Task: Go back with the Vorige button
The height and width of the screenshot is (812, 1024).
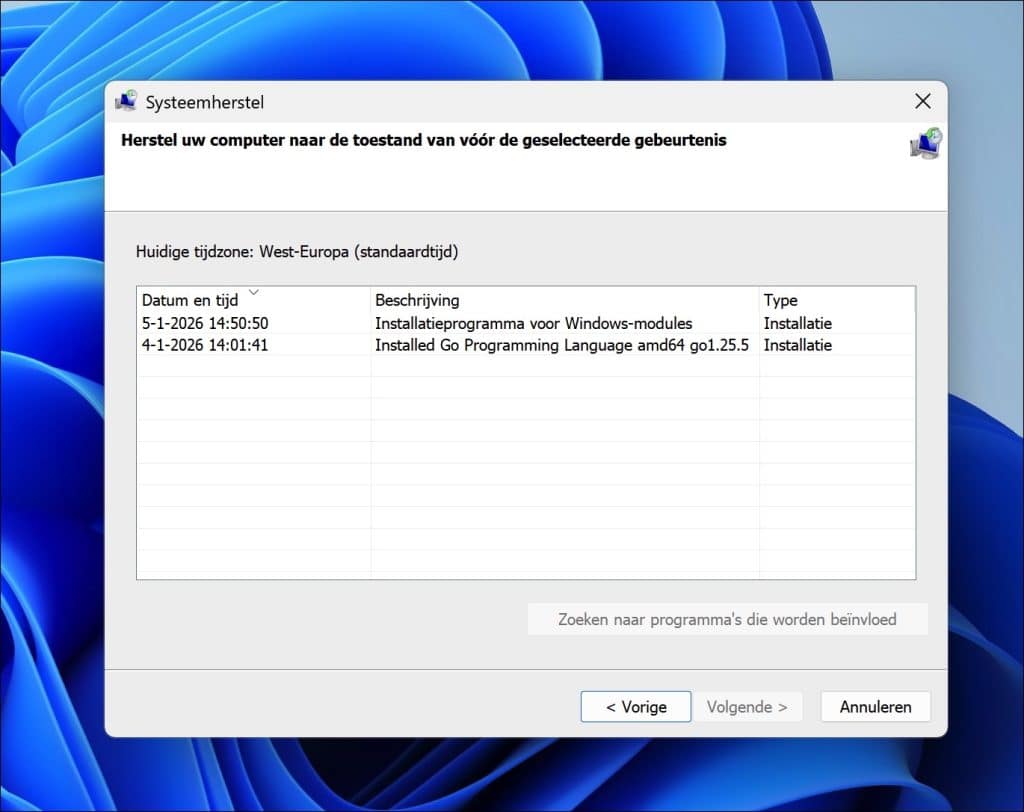Action: pos(636,707)
